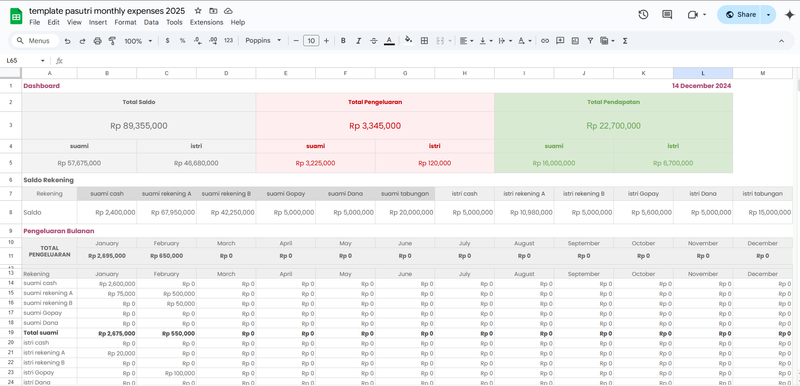This screenshot has height=386, width=800.
Task: Open the name box dropdown arrow
Action: [x=42, y=61]
